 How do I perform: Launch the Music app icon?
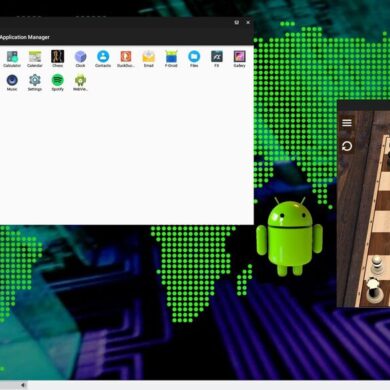tap(12, 80)
